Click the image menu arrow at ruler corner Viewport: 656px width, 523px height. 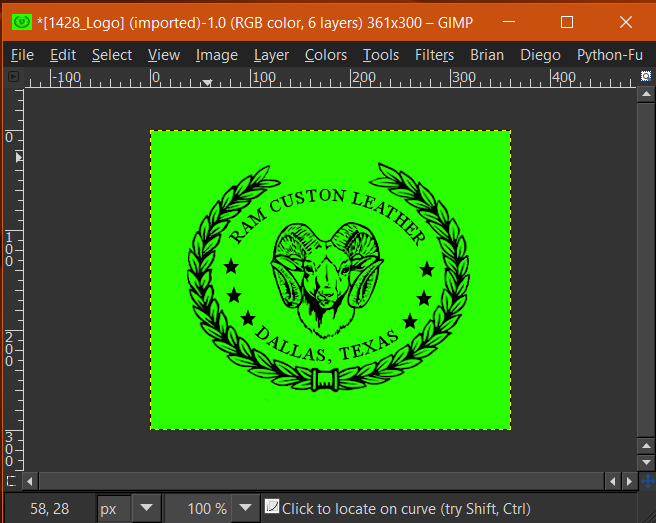tap(13, 77)
